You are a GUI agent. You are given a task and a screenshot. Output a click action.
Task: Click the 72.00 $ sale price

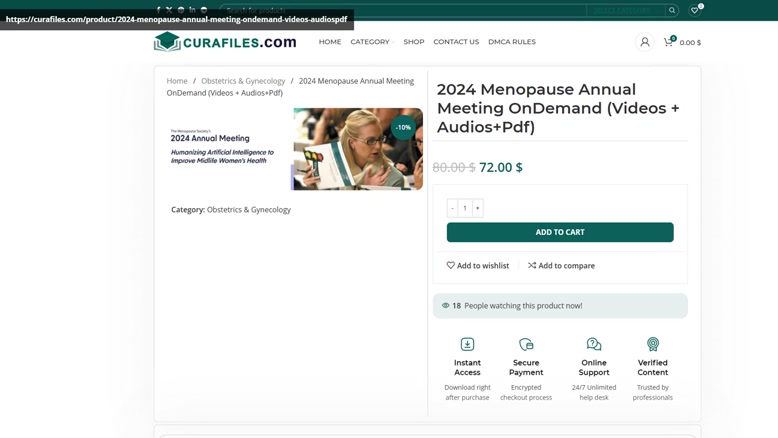(x=501, y=167)
